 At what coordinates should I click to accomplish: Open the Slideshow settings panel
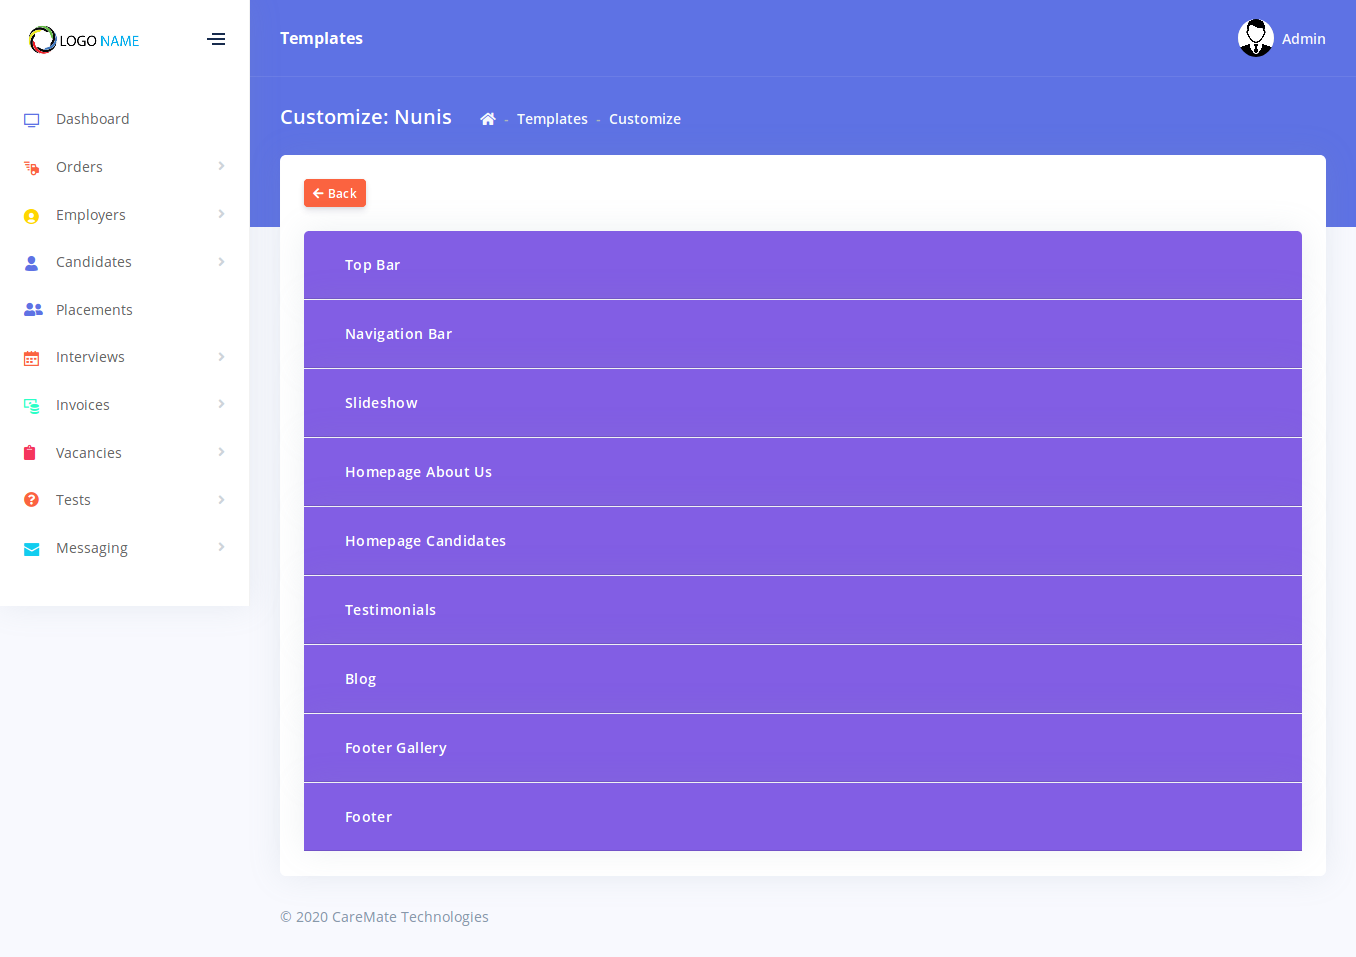pos(802,403)
